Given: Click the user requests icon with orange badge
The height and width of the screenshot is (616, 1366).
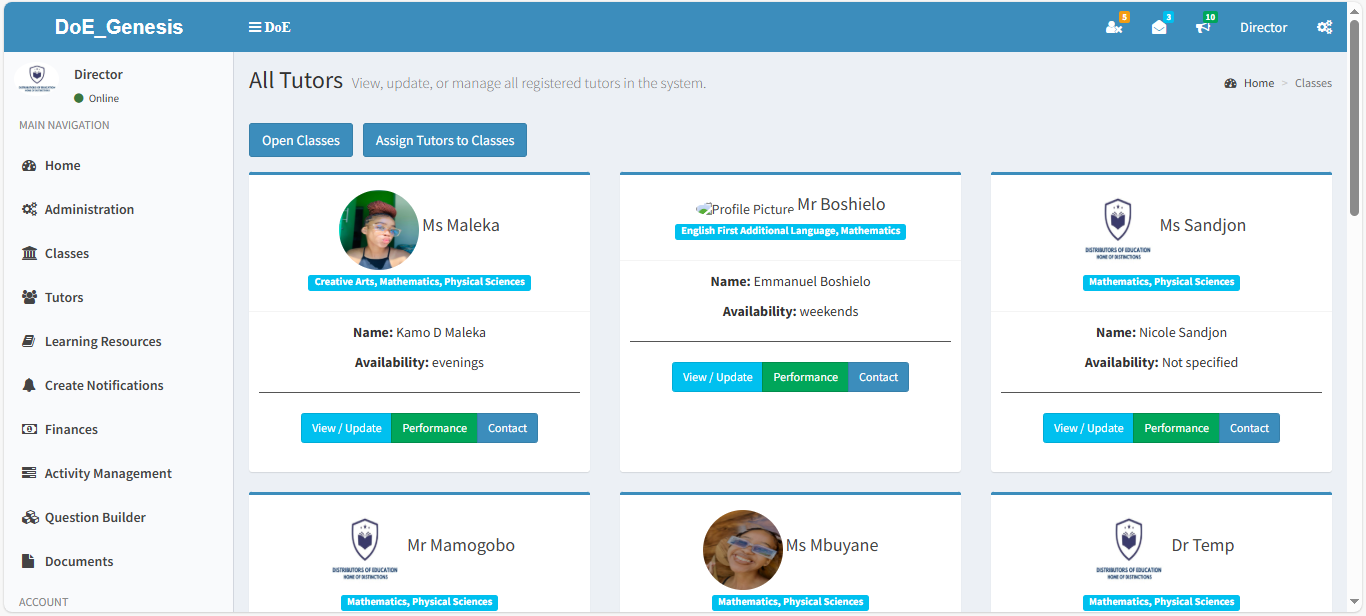Looking at the screenshot, I should click(x=1113, y=27).
